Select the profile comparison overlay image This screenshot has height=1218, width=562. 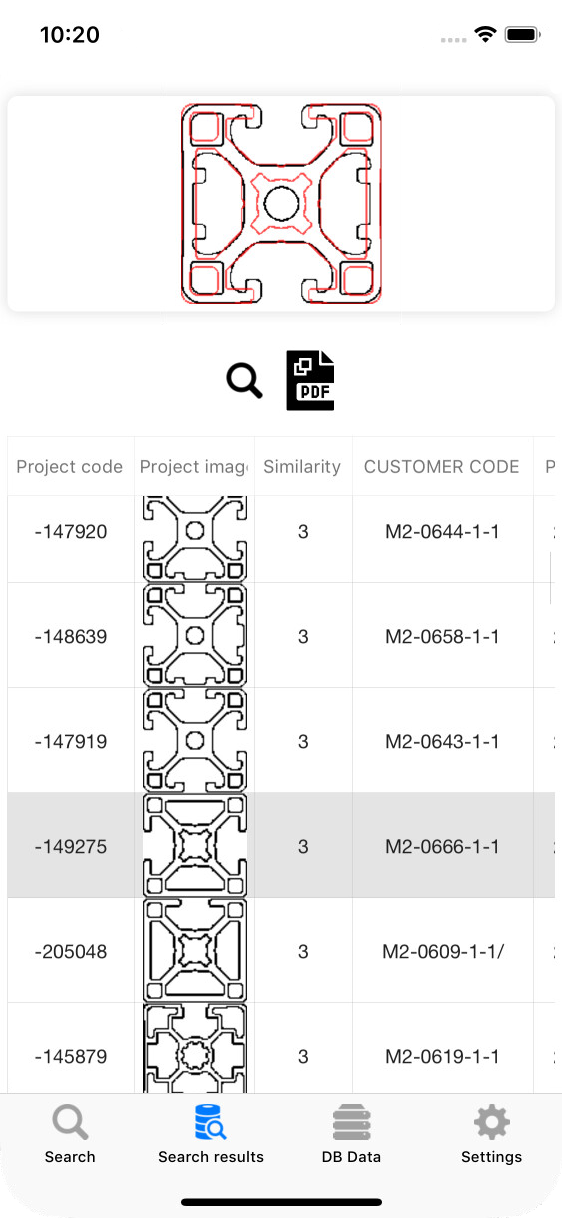281,203
